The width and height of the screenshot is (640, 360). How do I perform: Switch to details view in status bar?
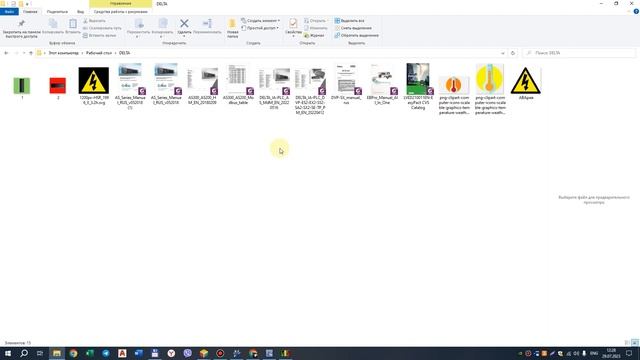click(x=627, y=343)
